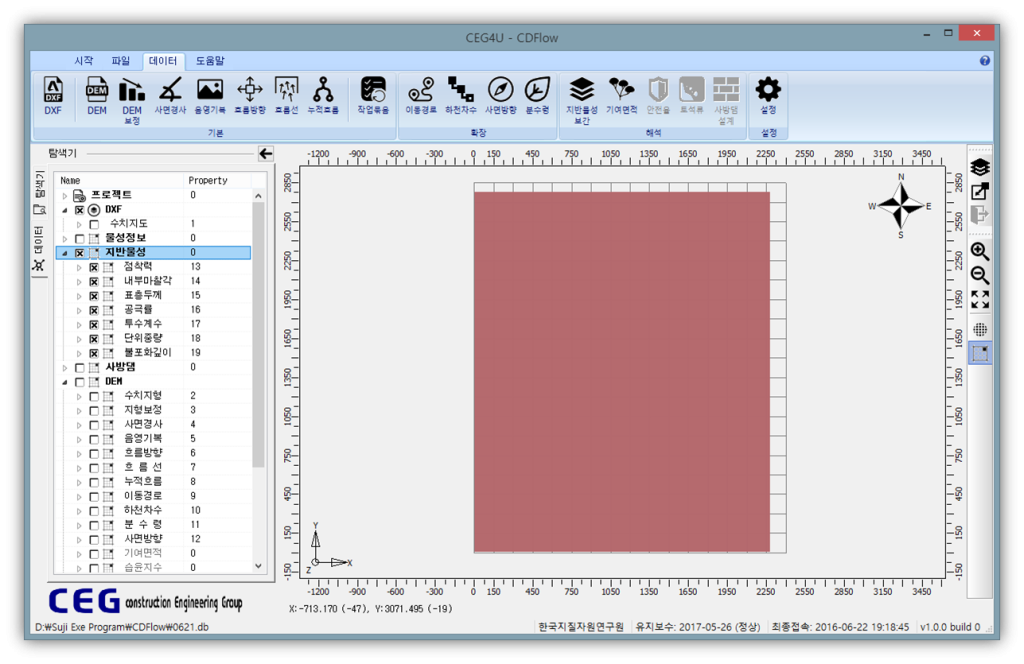Image resolution: width=1024 pixels, height=664 pixels.
Task: Select the 분 수 령 tree row
Action: (x=153, y=524)
